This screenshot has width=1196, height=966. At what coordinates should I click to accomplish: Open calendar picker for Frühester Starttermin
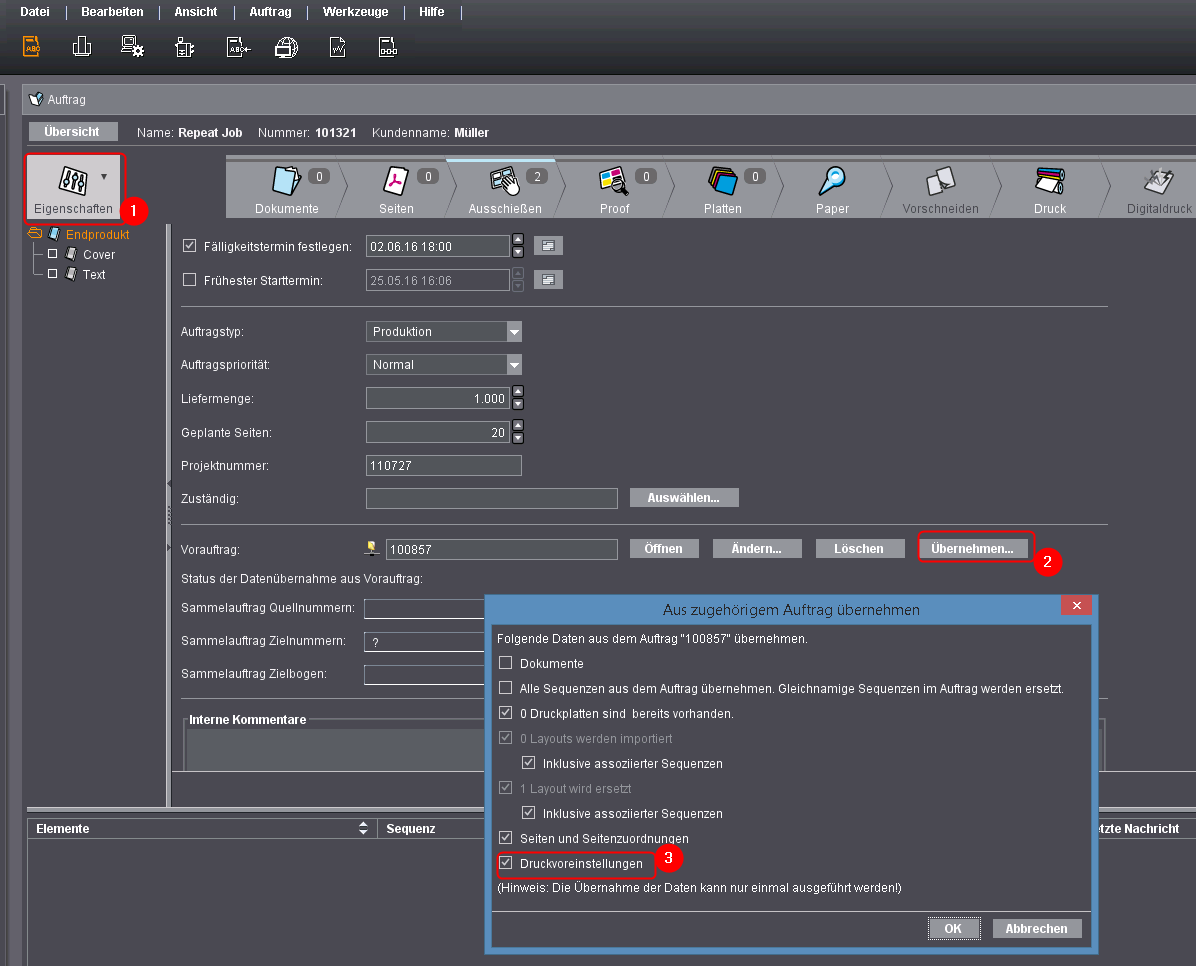[x=548, y=280]
